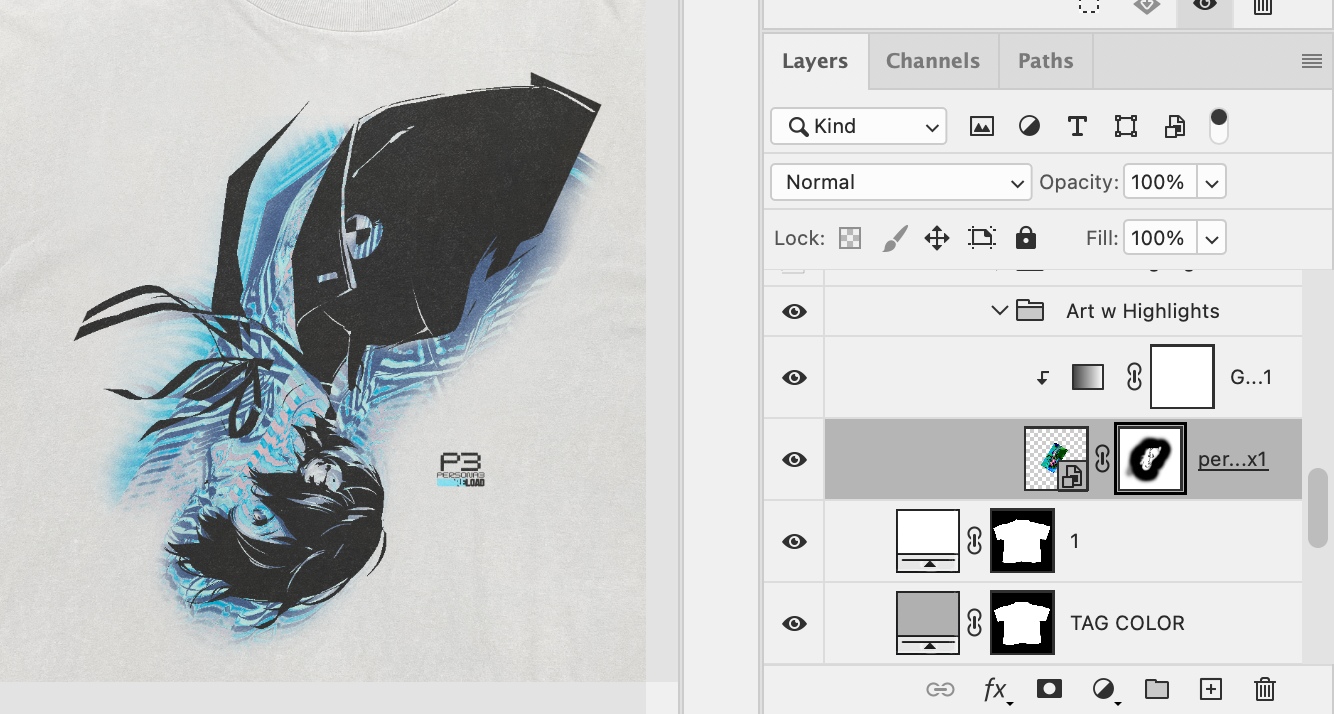Create a new group folder icon
This screenshot has height=714, width=1334.
click(x=1157, y=688)
